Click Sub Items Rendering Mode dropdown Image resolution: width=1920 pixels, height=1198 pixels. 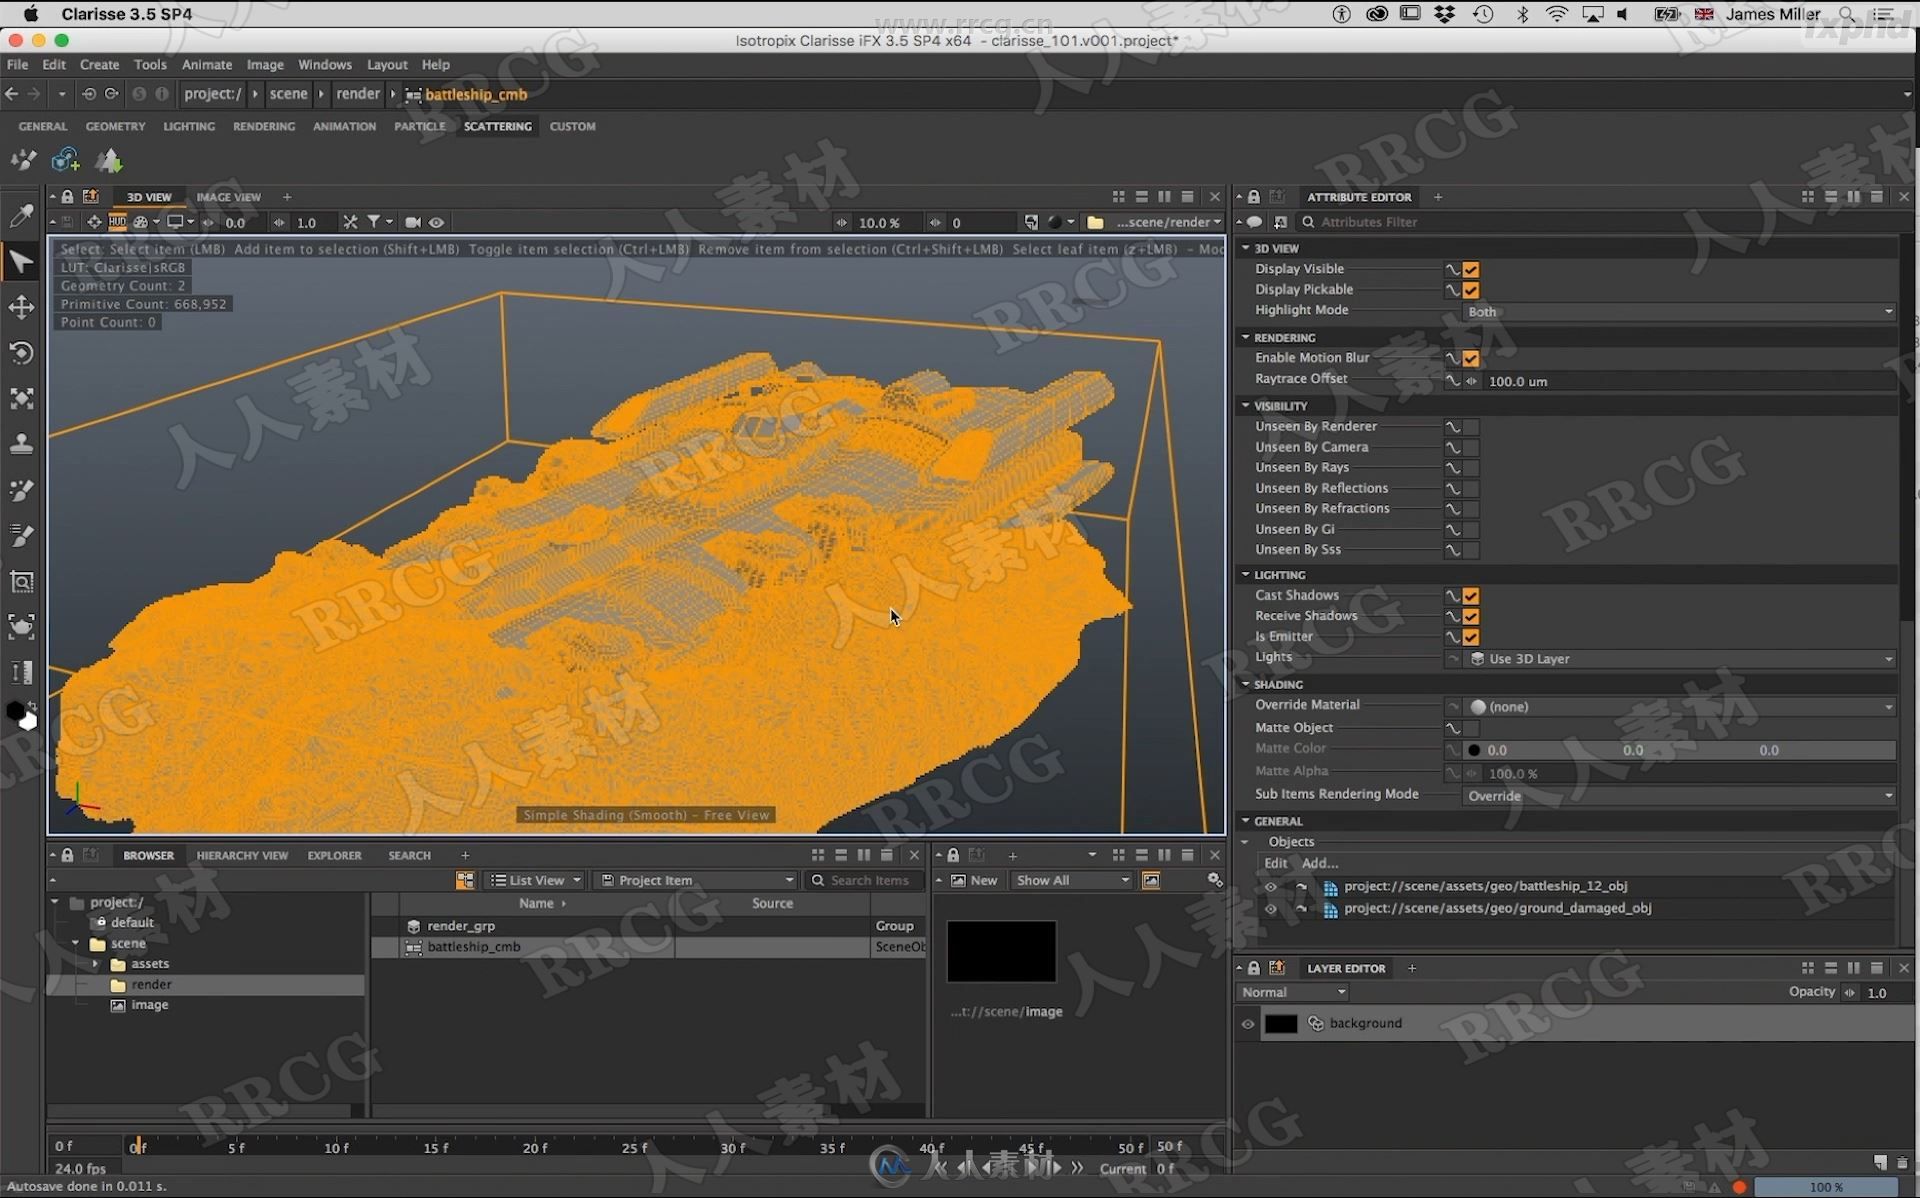[x=1680, y=795]
